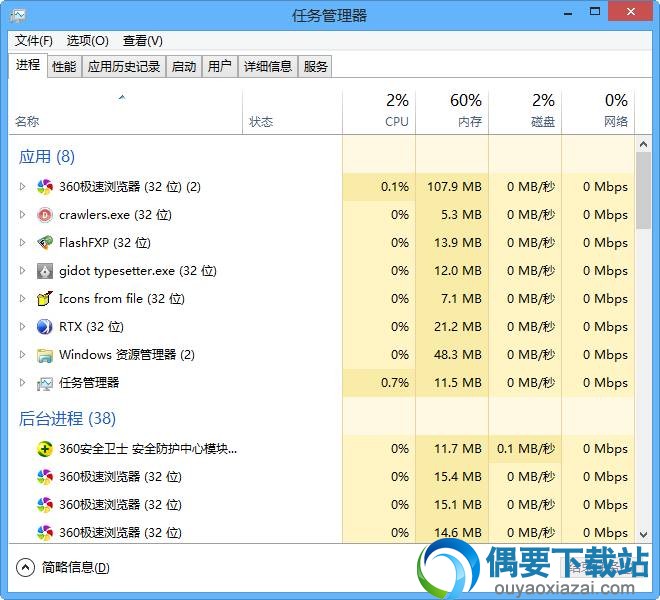Switch to the 进程 tab
The image size is (660, 600).
pos(28,65)
